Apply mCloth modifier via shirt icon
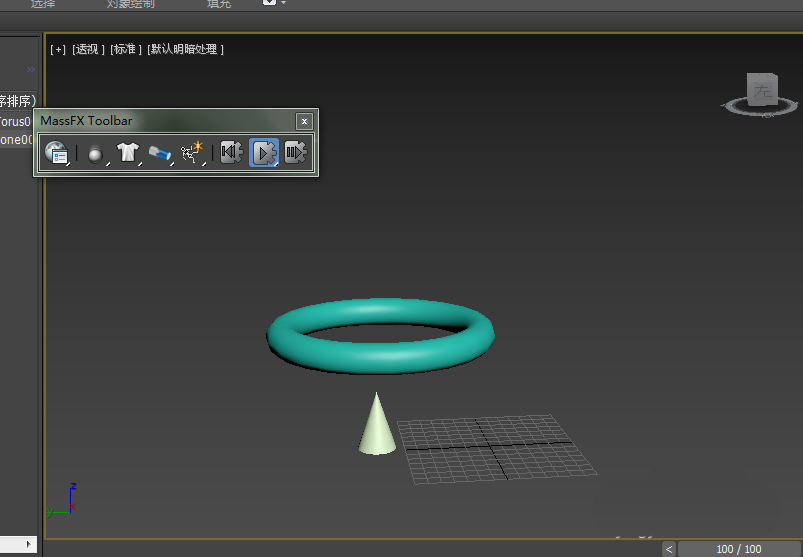Viewport: 803px width, 557px height. click(128, 153)
